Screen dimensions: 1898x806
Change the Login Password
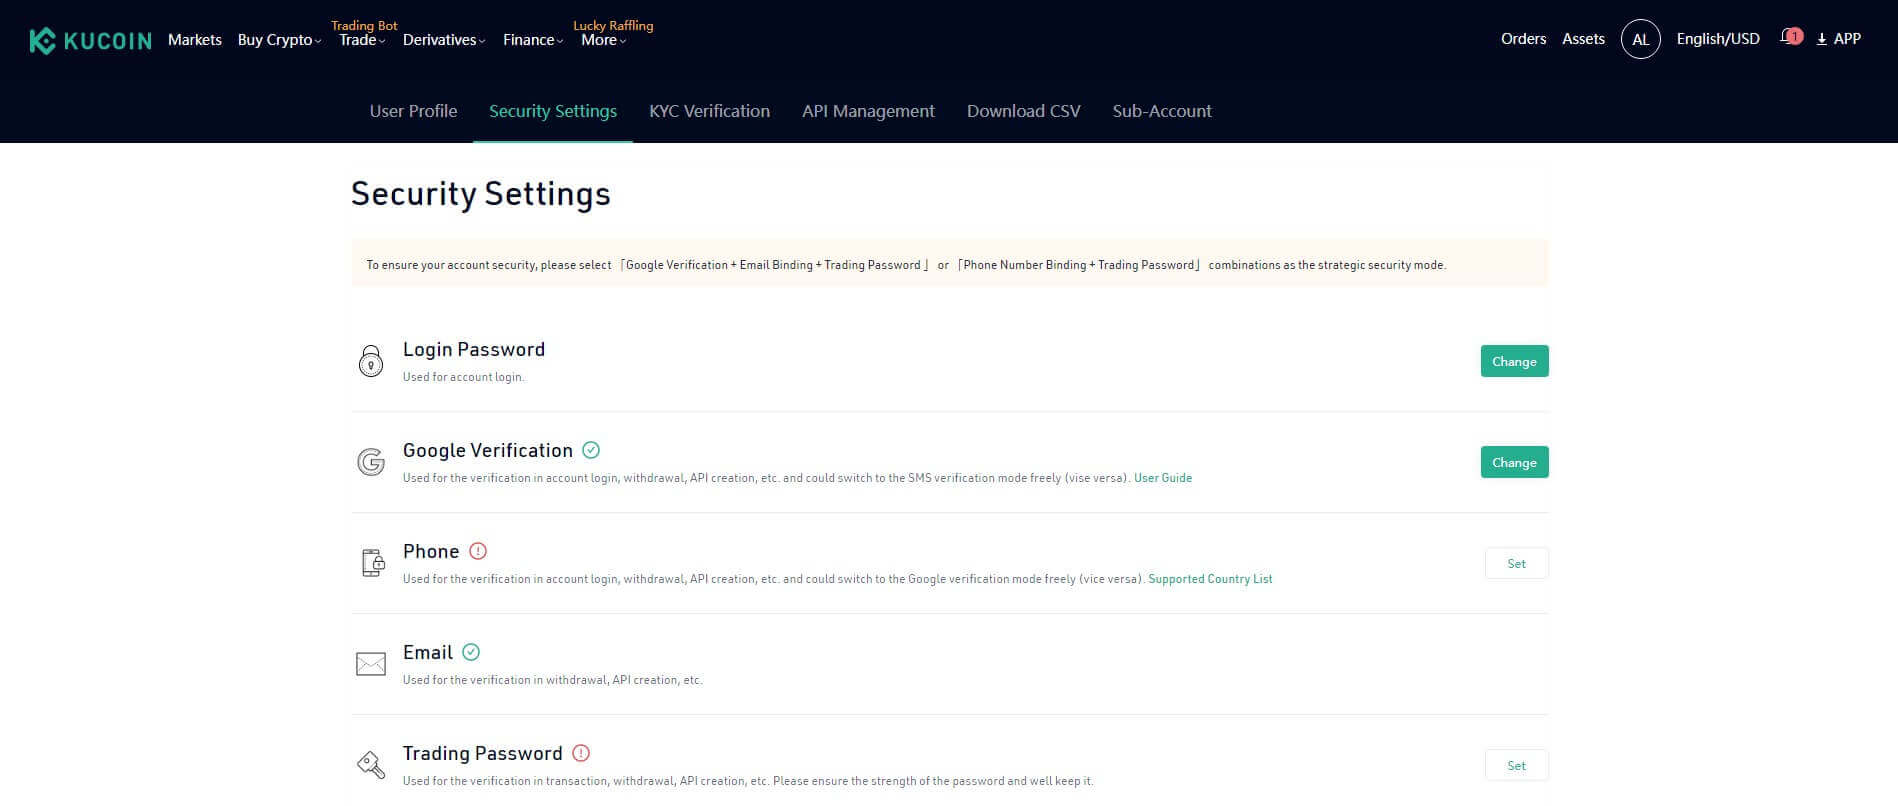[x=1514, y=361]
